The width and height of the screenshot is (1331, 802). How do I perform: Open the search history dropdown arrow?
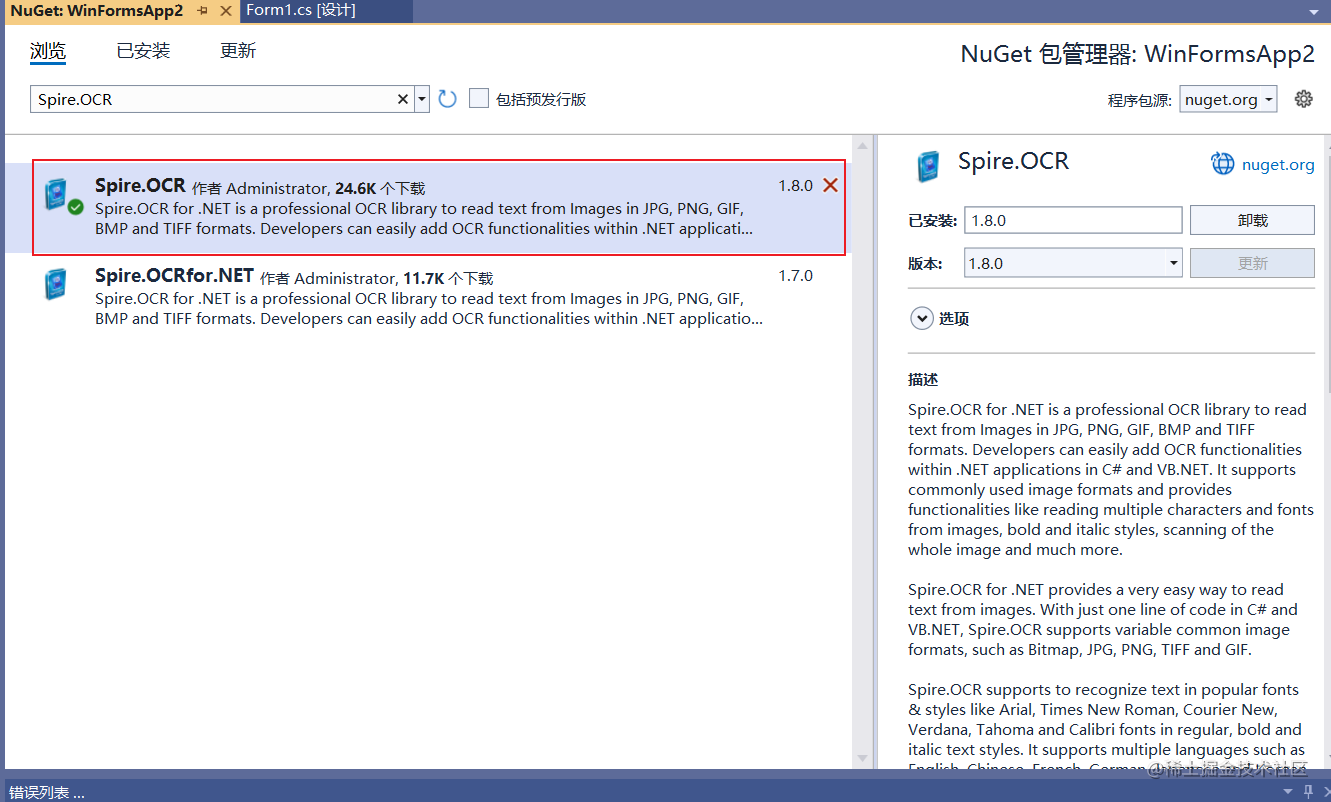(x=421, y=98)
